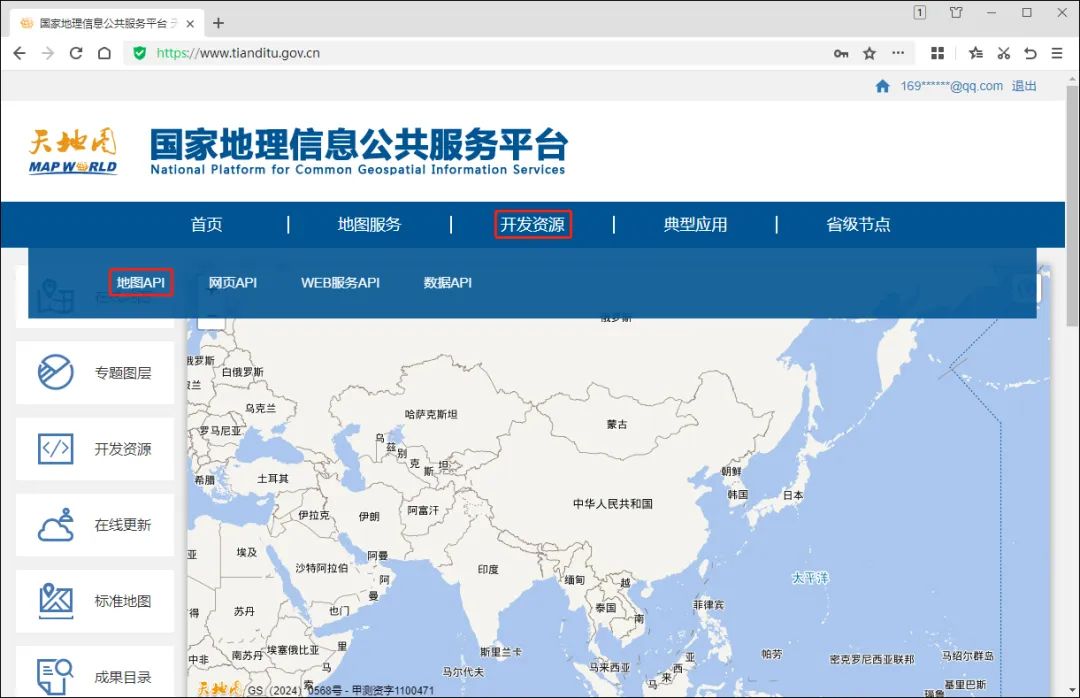This screenshot has height=698, width=1080.
Task: Click the page vertical scrollbar thumb
Action: 1072,205
